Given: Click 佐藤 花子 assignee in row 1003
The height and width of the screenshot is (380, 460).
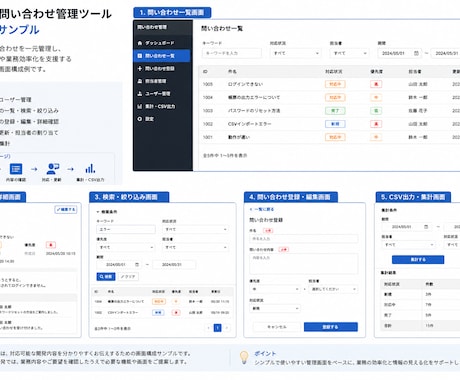Looking at the screenshot, I should pyautogui.click(x=418, y=111).
